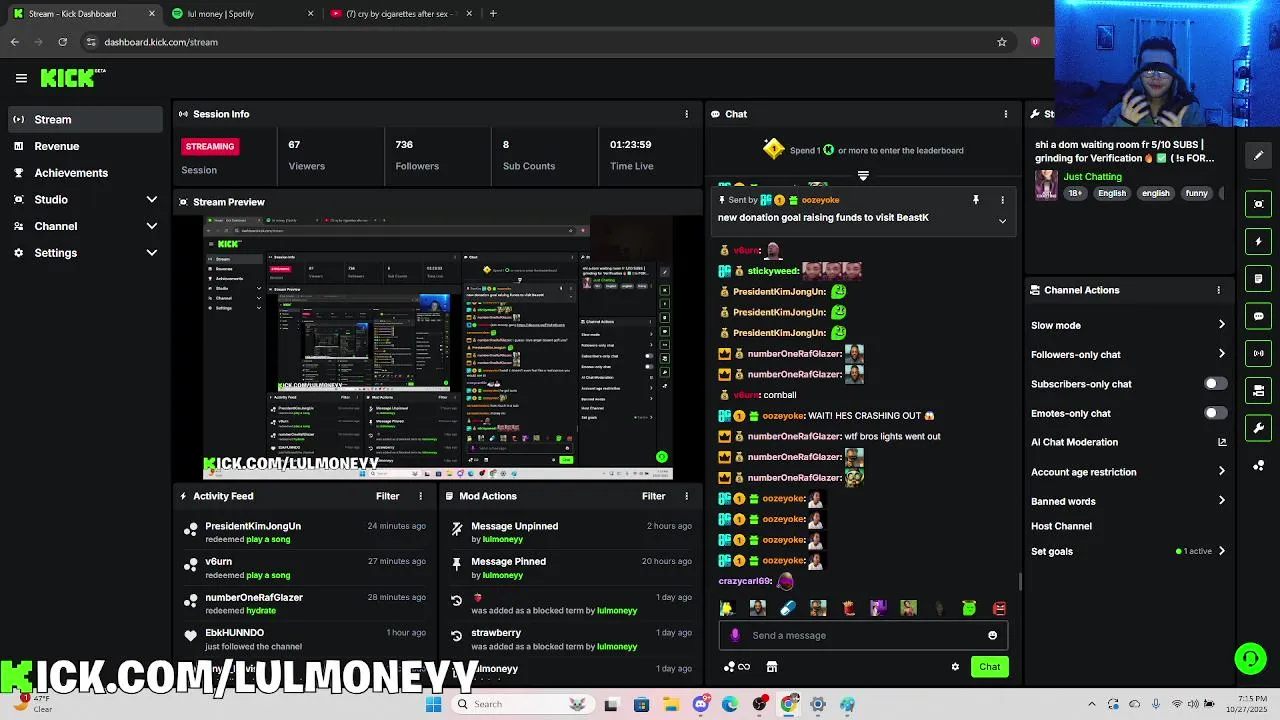The width and height of the screenshot is (1280, 720).
Task: Click the Send a message input field
Action: pyautogui.click(x=862, y=635)
